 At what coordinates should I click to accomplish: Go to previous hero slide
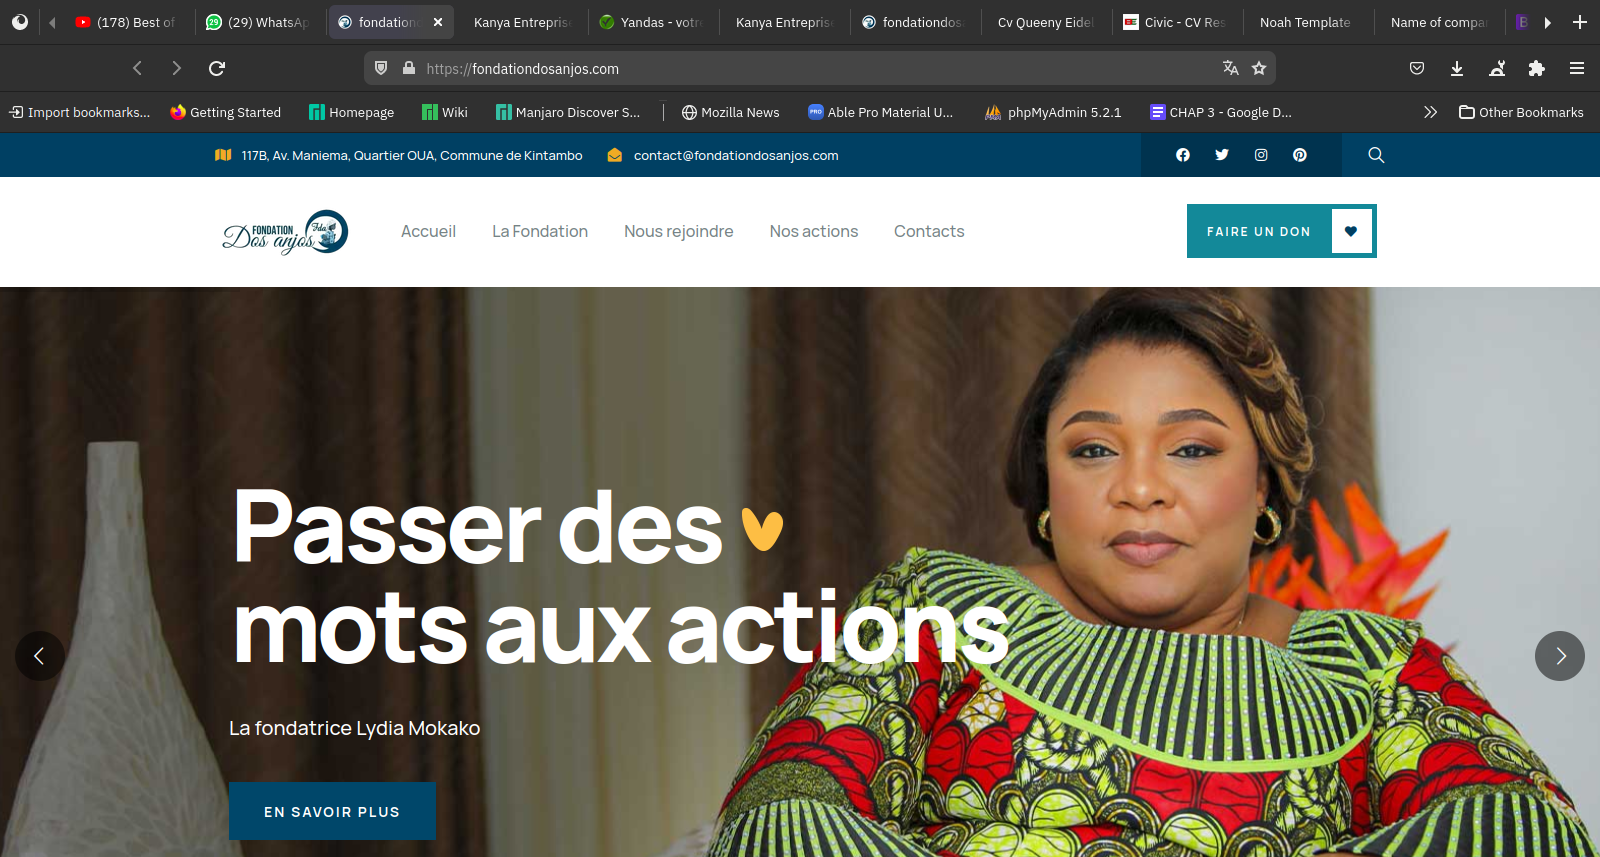tap(40, 656)
